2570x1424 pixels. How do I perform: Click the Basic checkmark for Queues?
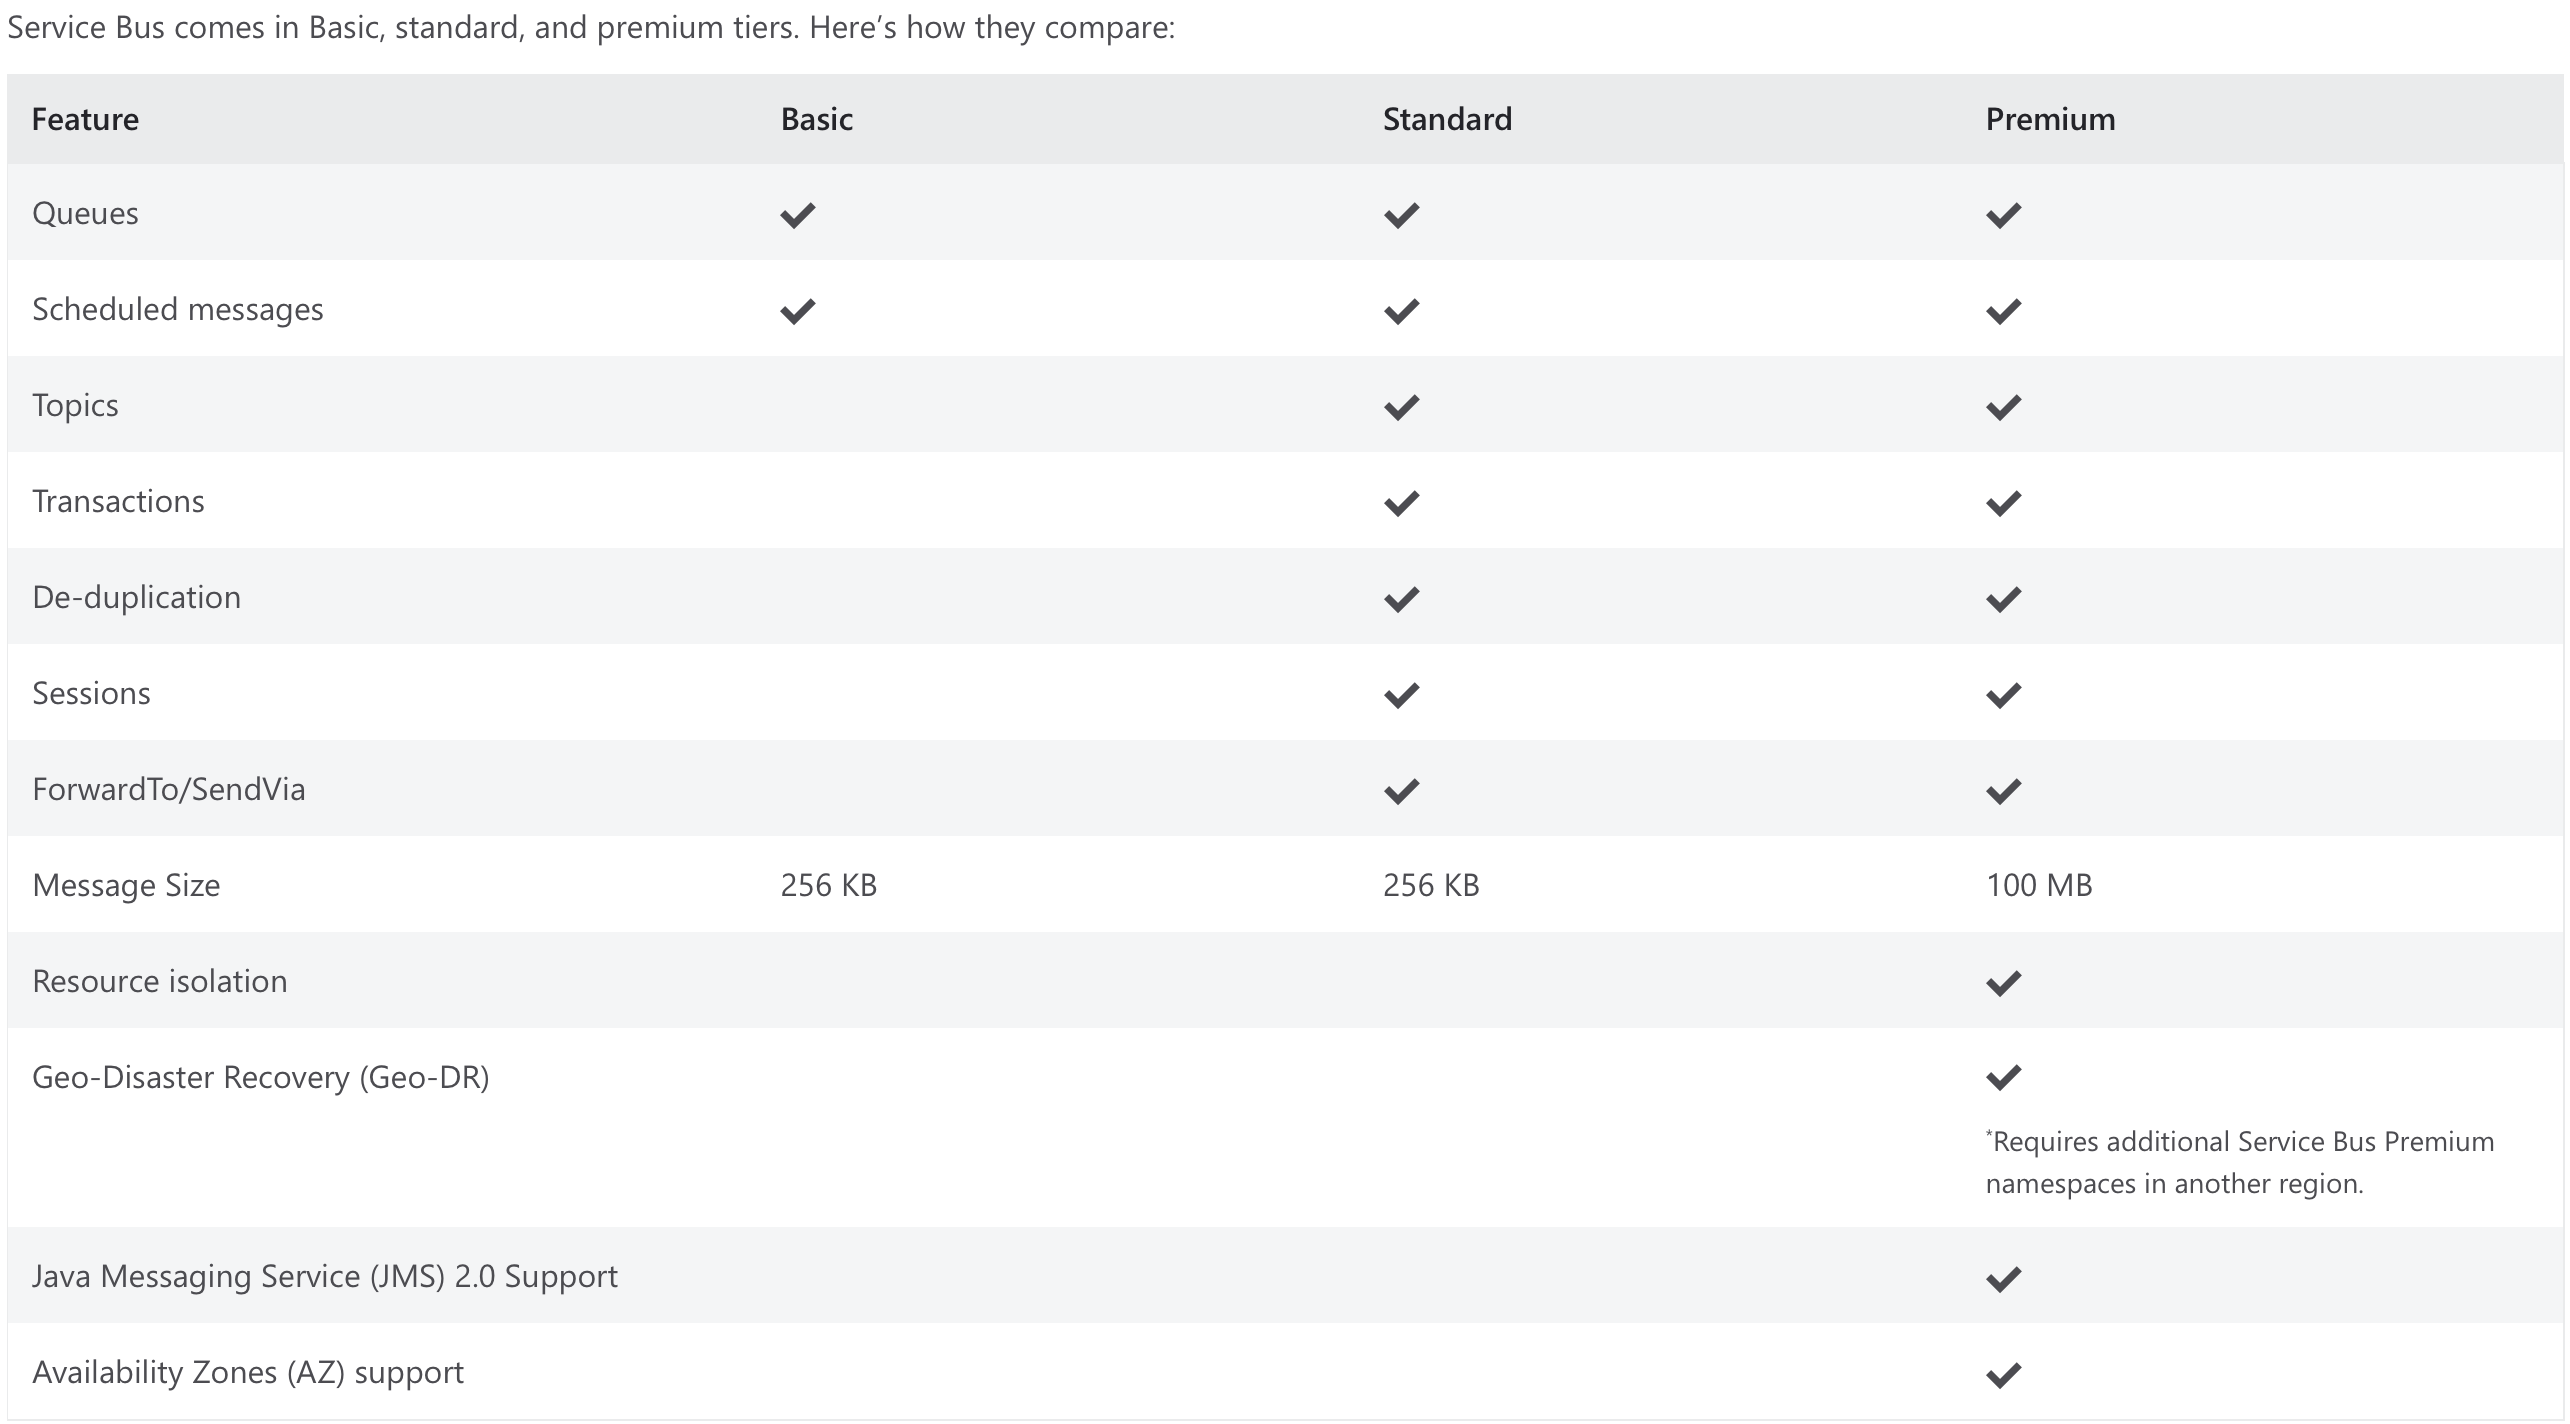(x=797, y=215)
